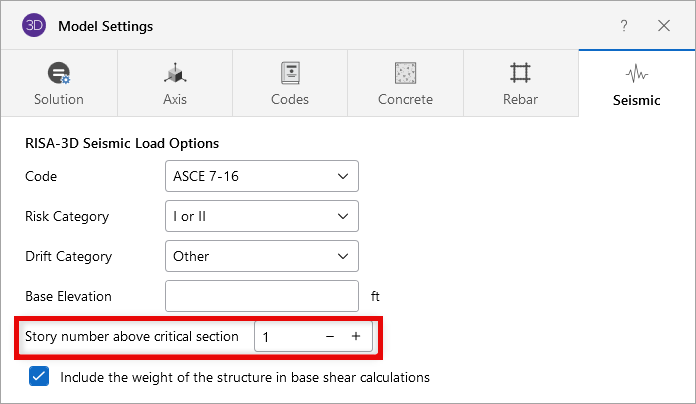The width and height of the screenshot is (696, 404).
Task: Click the 3D app logo icon
Action: tap(34, 25)
